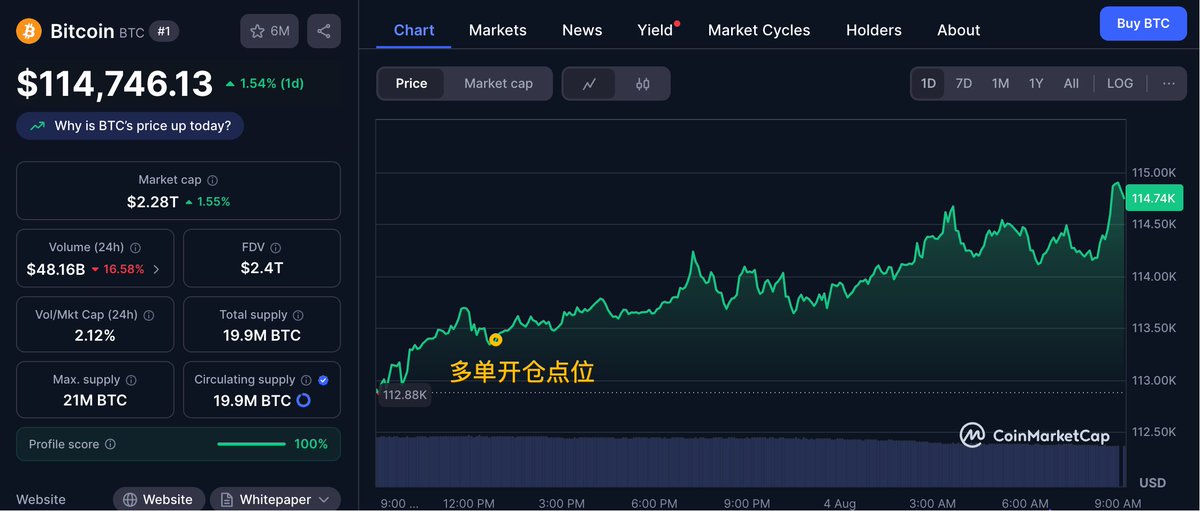Click the FDV info icon
The image size is (1200, 511).
click(x=276, y=247)
